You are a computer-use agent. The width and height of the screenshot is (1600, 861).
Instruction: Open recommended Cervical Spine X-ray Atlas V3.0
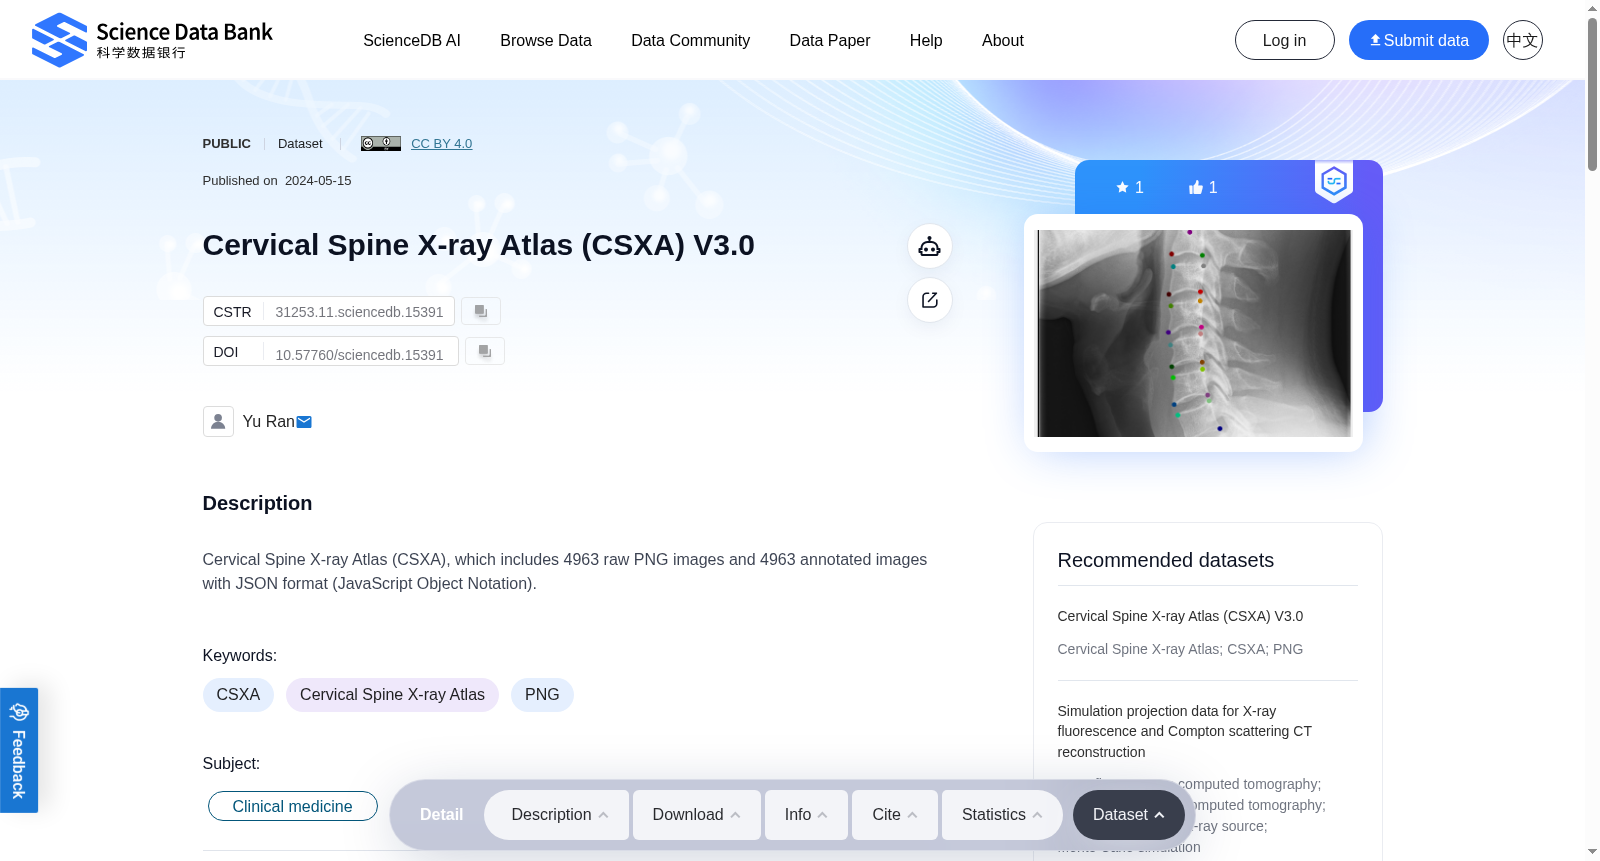tap(1180, 616)
